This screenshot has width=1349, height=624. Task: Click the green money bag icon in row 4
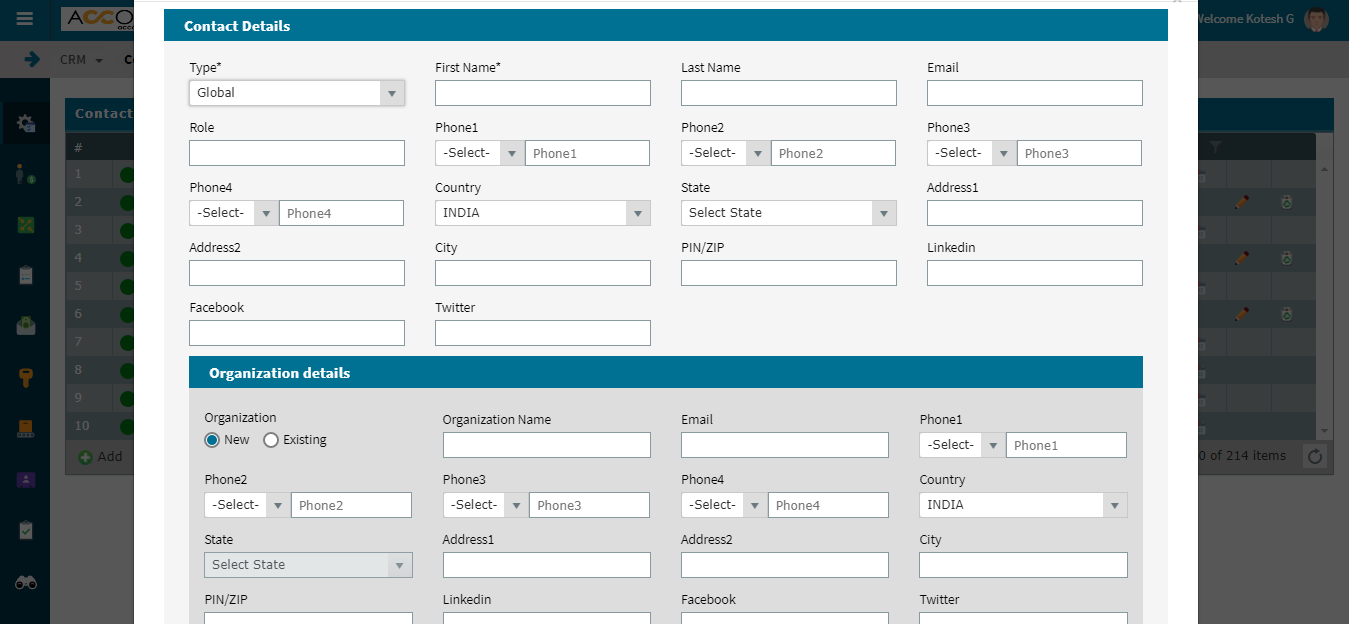pos(1287,258)
